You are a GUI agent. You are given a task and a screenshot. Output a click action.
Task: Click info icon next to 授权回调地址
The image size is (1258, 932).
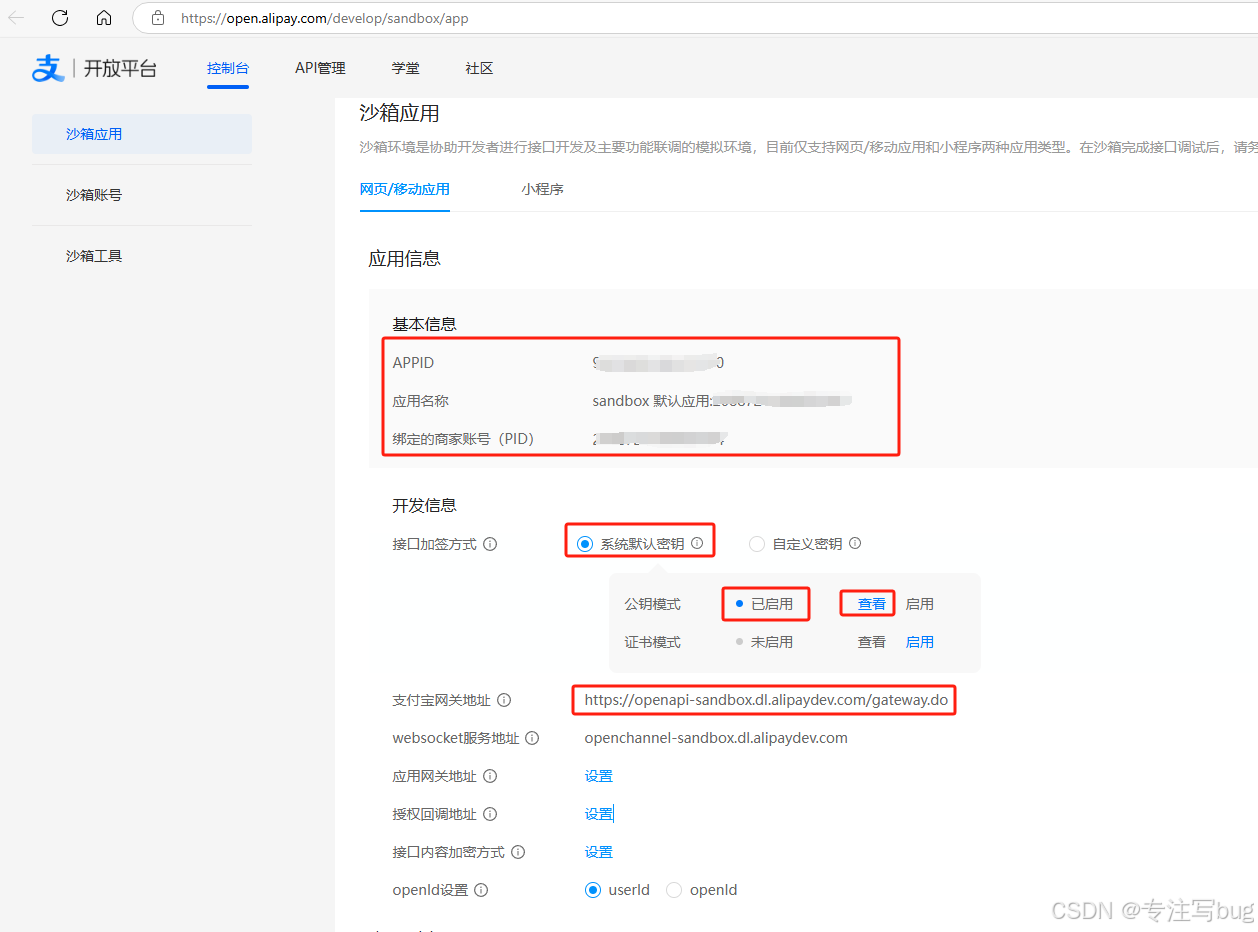490,814
